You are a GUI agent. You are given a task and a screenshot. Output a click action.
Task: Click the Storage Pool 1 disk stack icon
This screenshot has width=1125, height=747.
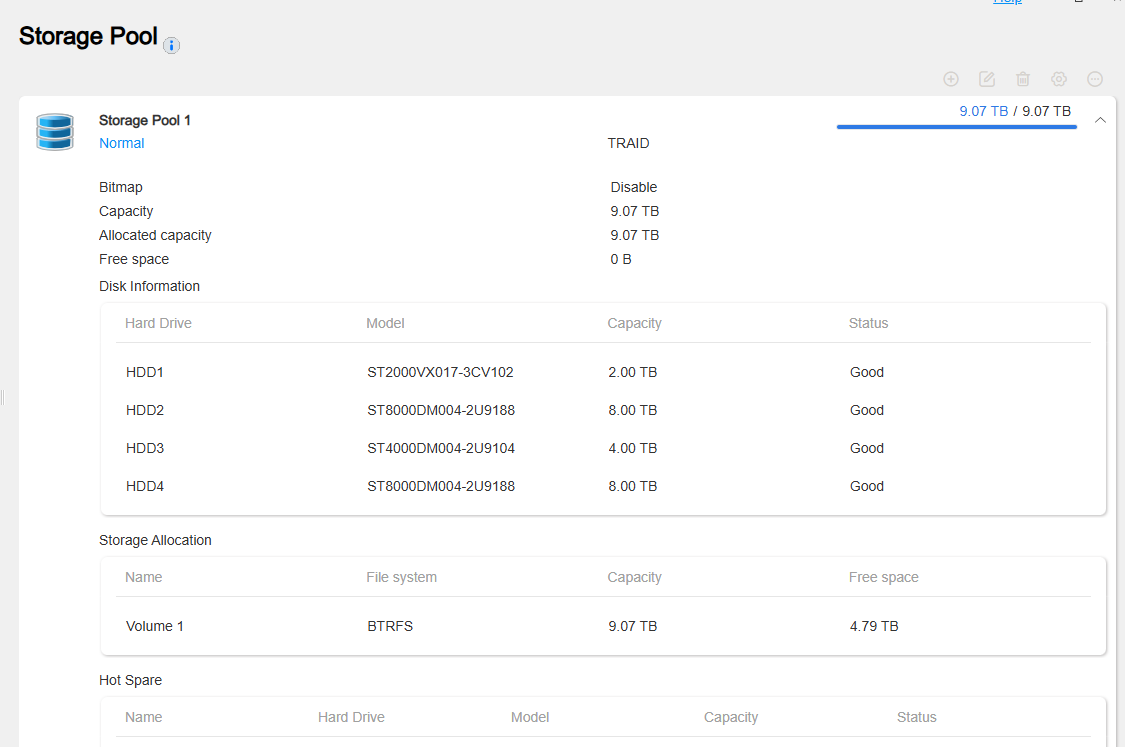[x=55, y=132]
